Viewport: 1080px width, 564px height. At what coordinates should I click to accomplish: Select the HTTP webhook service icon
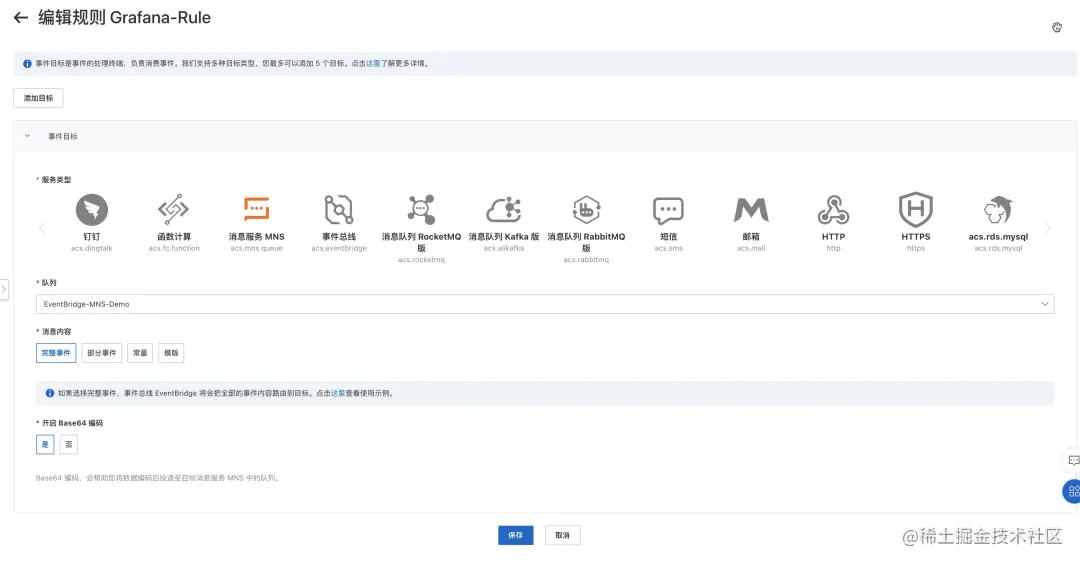click(x=833, y=209)
